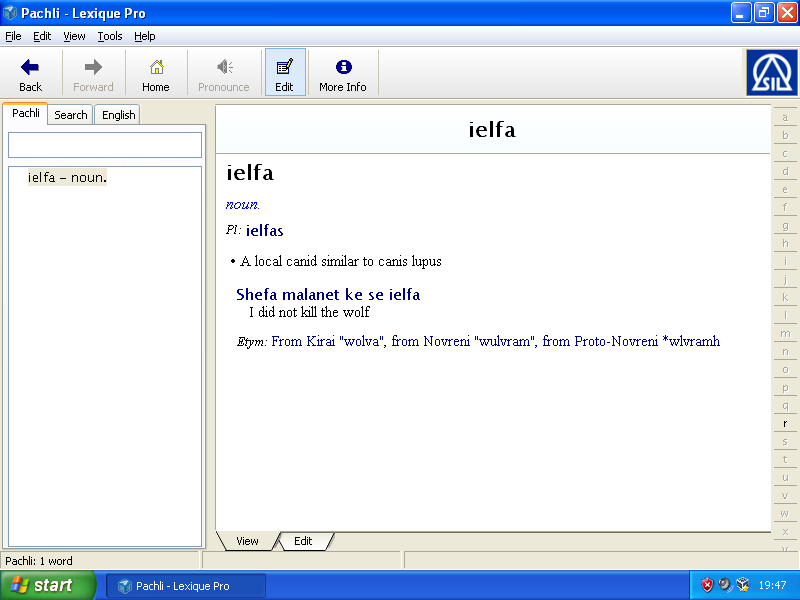Click the word search input field

click(105, 145)
